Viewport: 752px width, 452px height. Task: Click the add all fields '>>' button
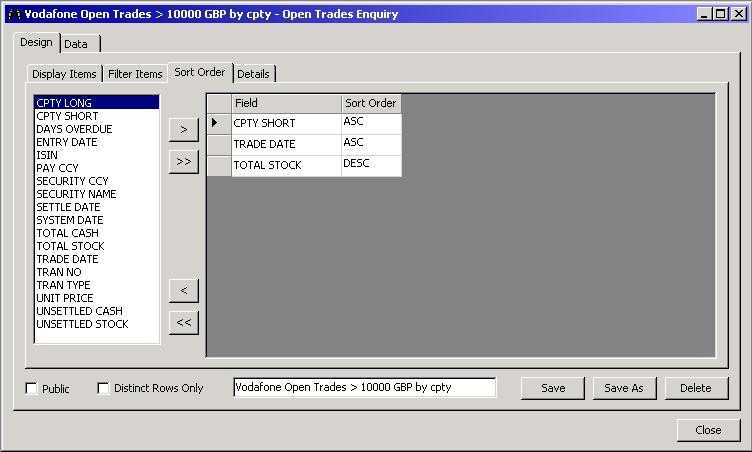pos(183,161)
